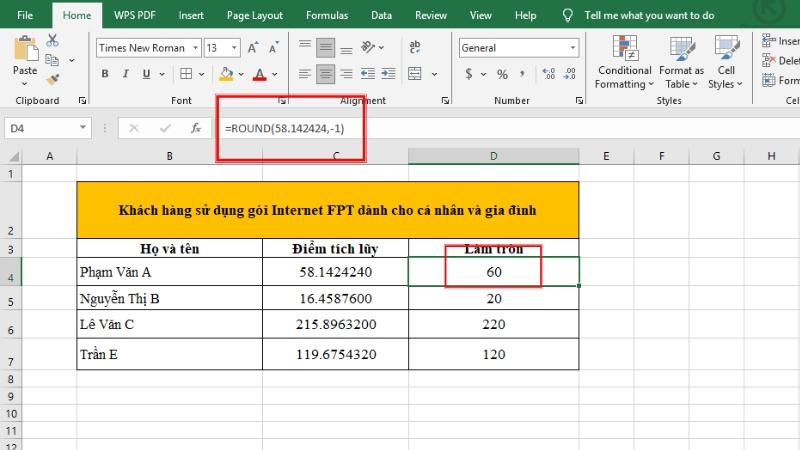This screenshot has height=450, width=800.
Task: Switch to the WPS PDF tab
Action: click(x=135, y=15)
